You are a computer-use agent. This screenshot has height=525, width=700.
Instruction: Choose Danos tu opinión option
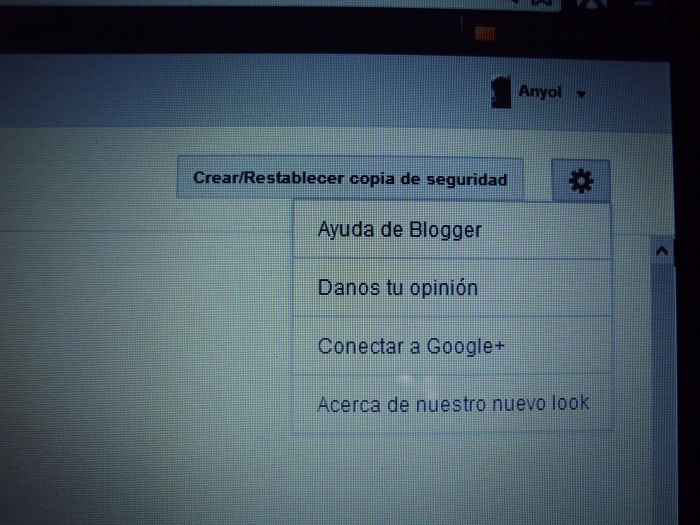click(x=451, y=288)
